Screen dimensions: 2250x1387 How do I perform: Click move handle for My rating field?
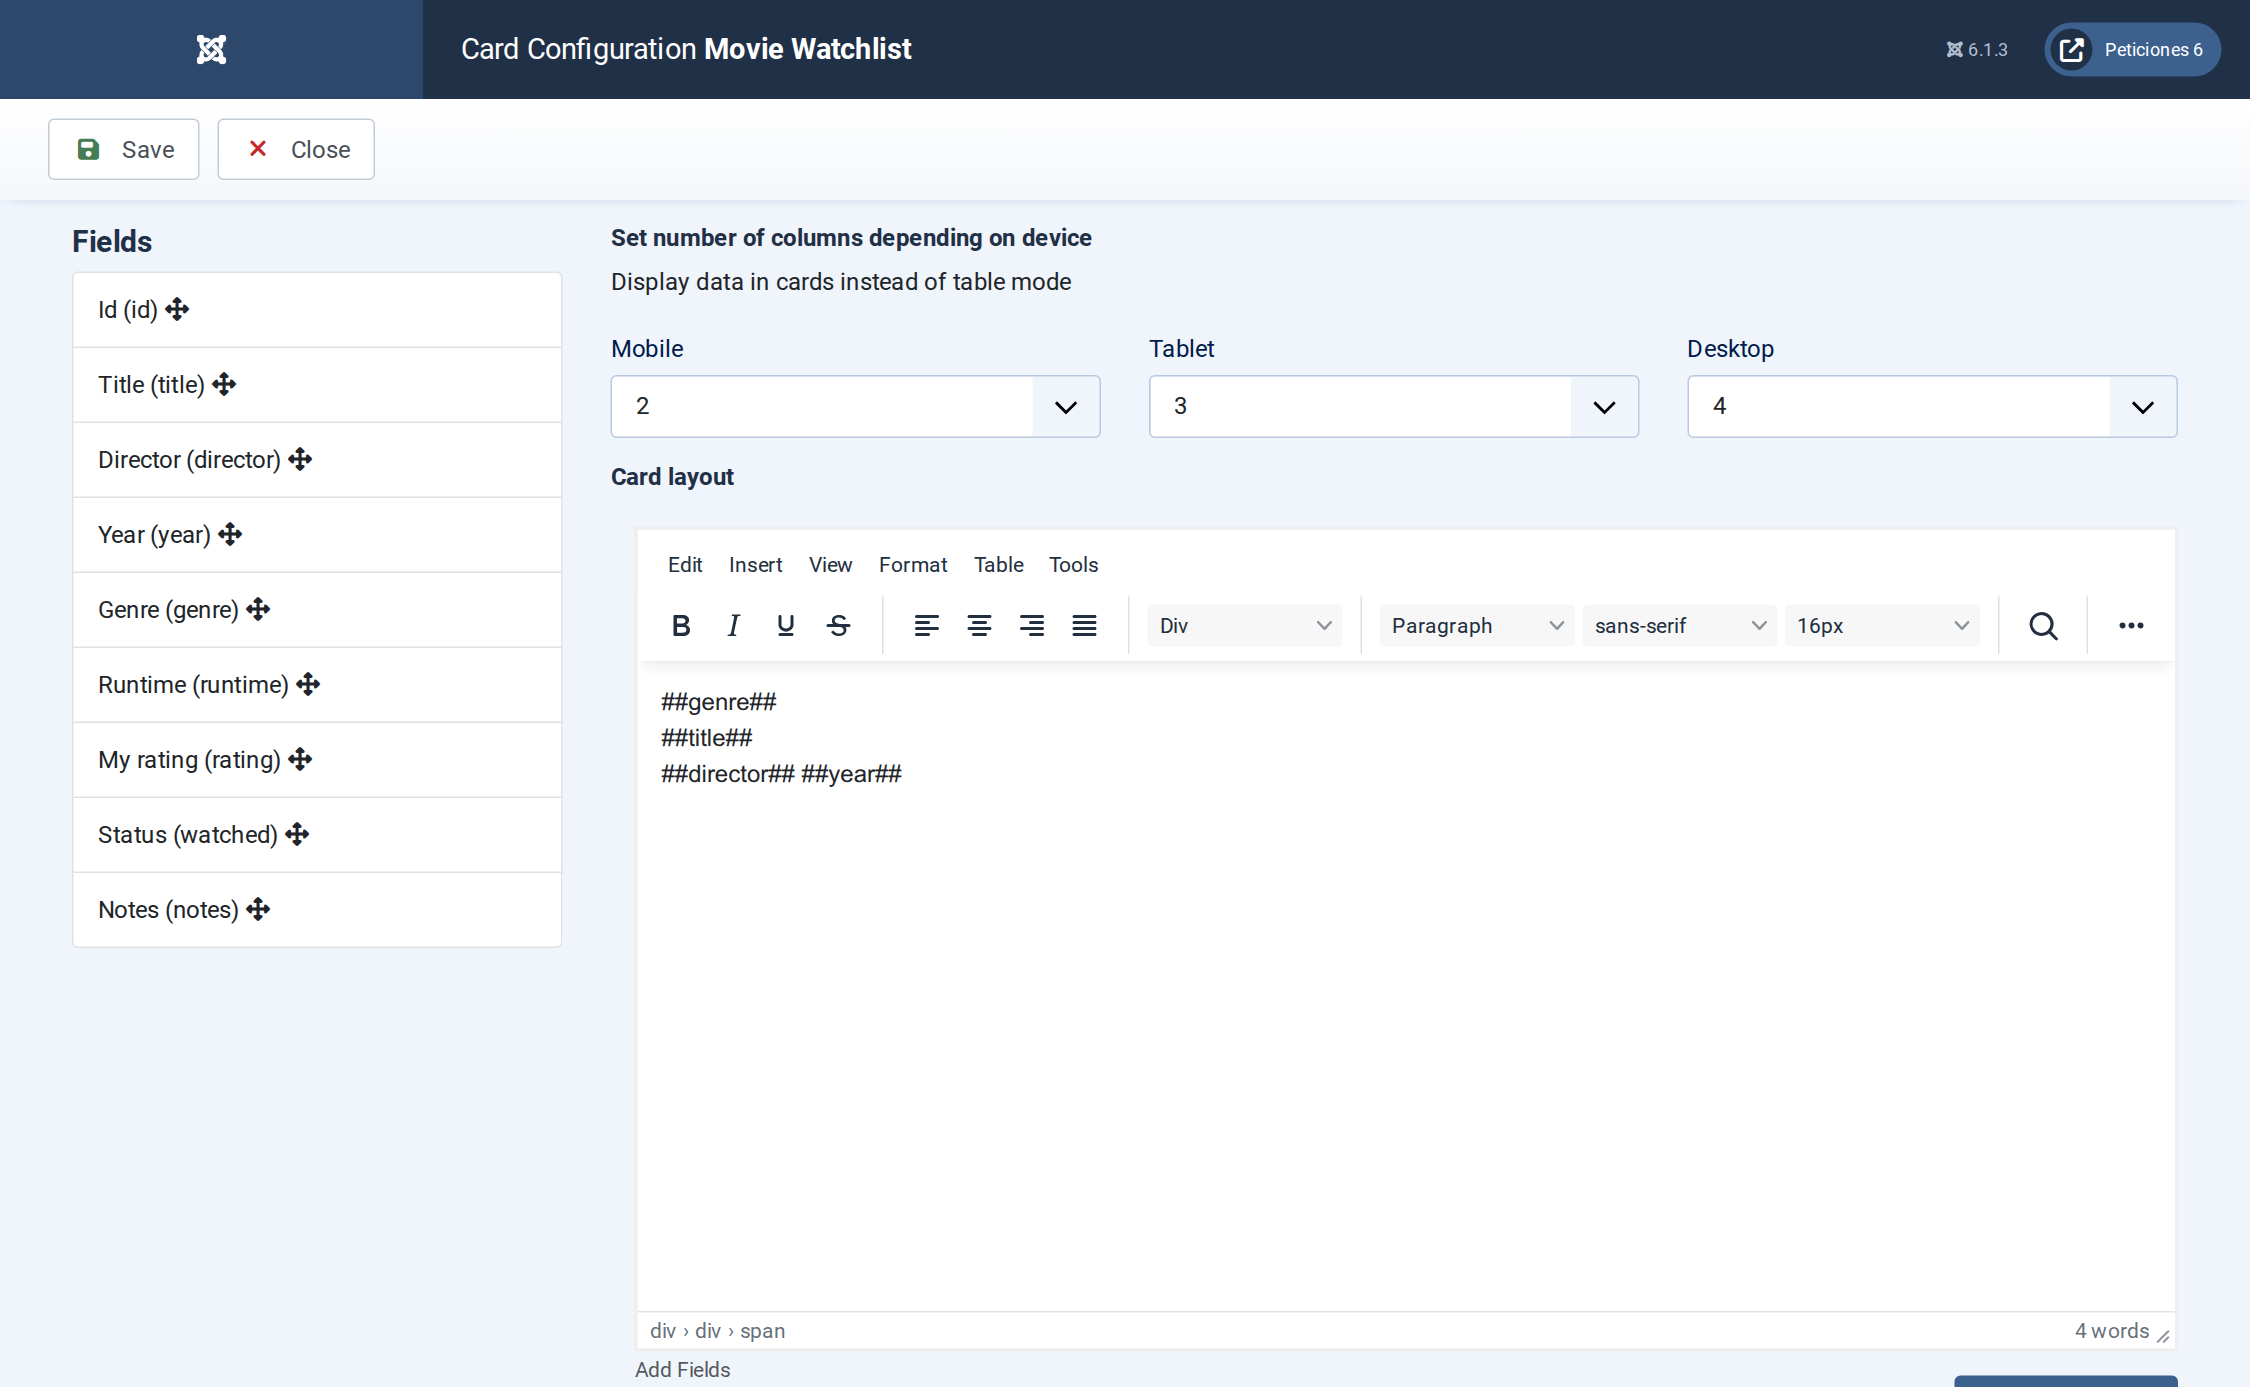300,760
